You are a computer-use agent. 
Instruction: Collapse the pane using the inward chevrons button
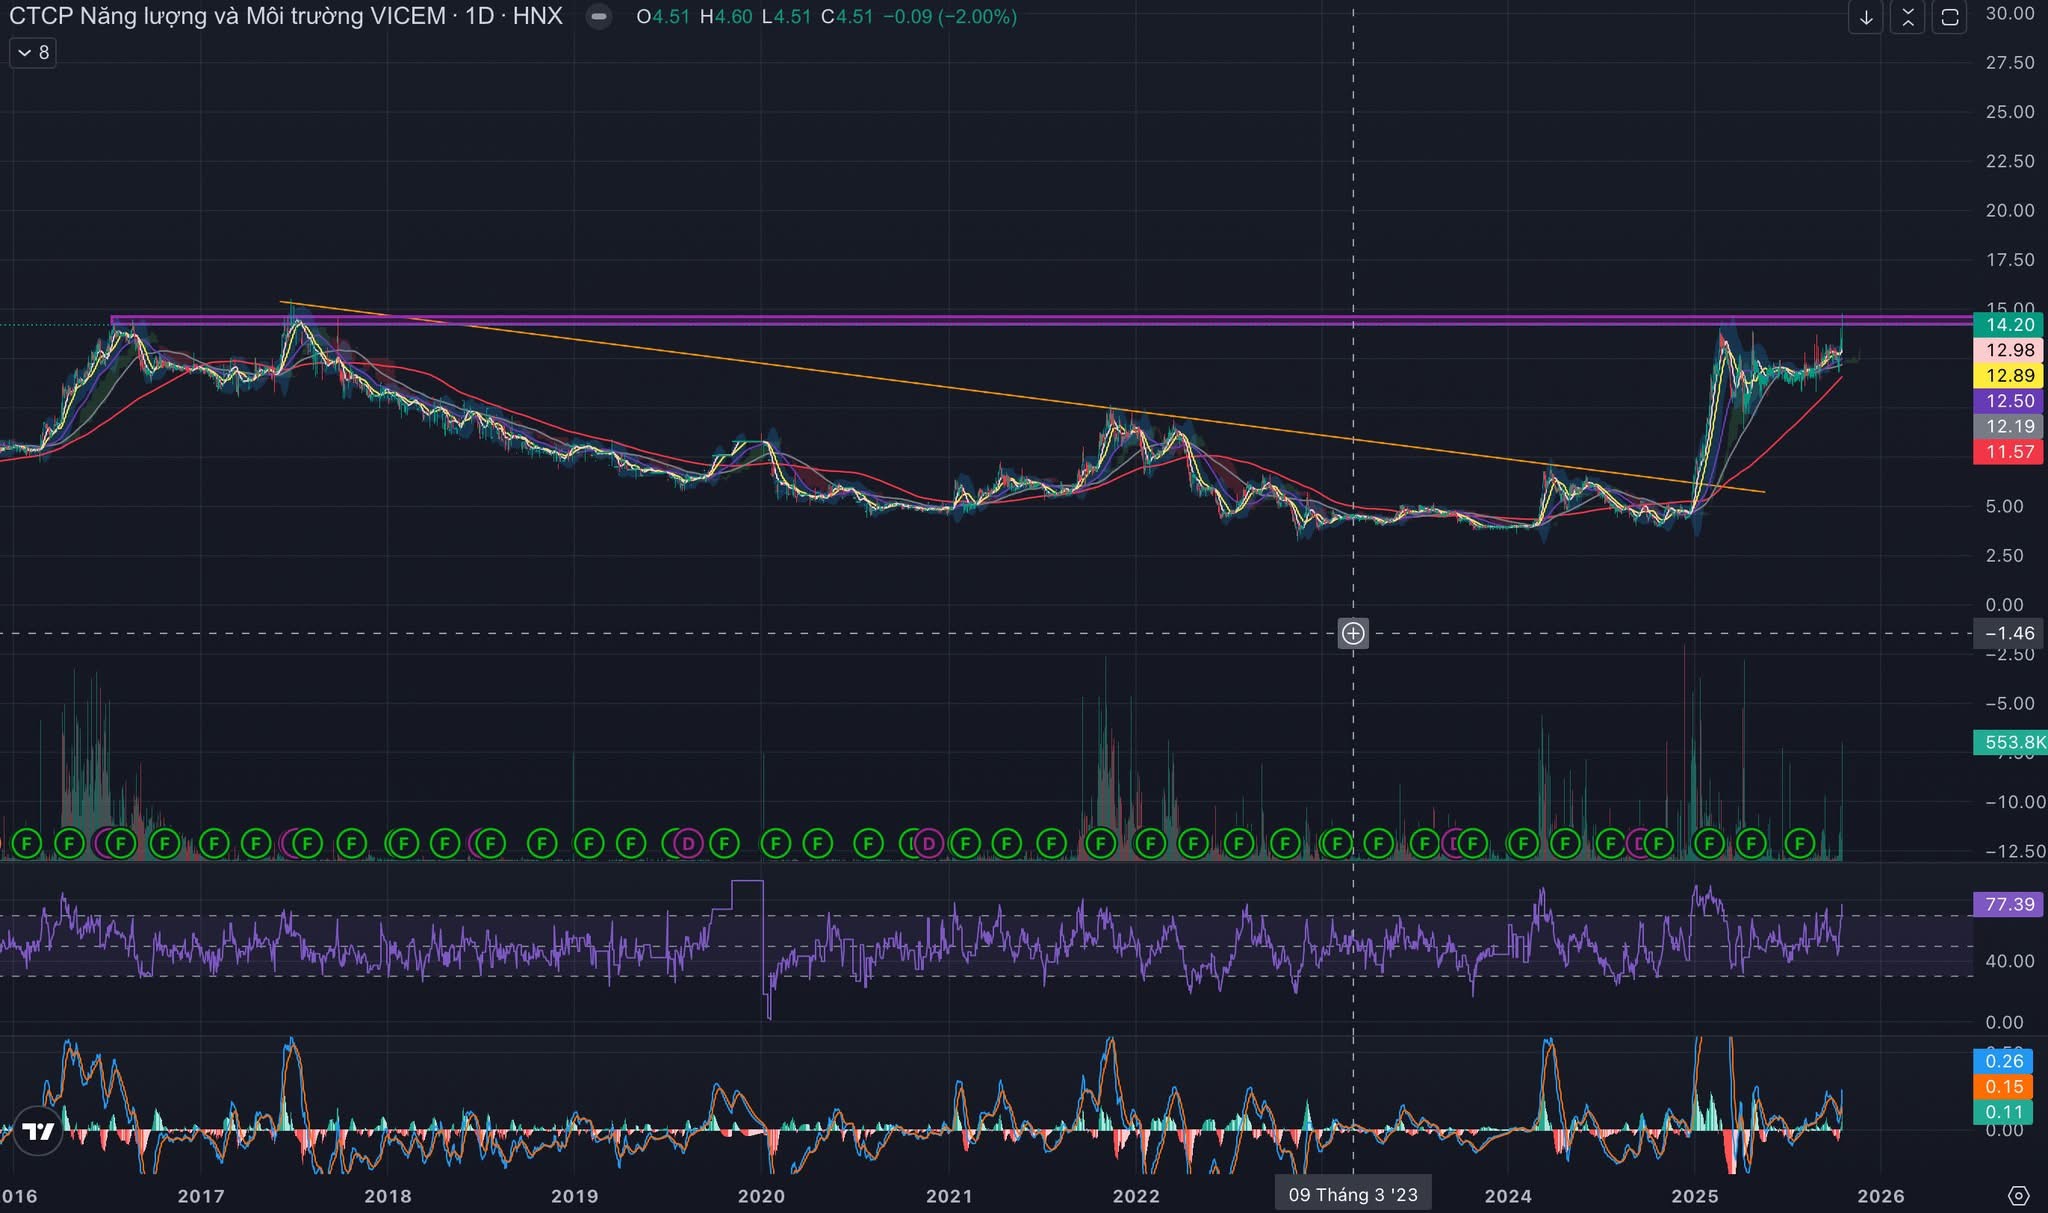pos(1907,18)
